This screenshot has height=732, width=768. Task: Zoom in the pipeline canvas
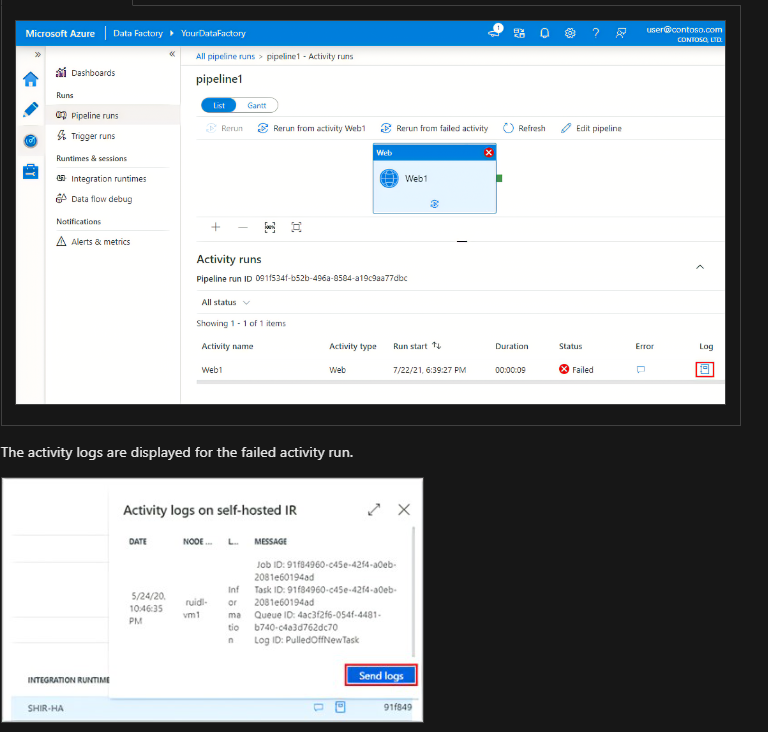point(216,227)
